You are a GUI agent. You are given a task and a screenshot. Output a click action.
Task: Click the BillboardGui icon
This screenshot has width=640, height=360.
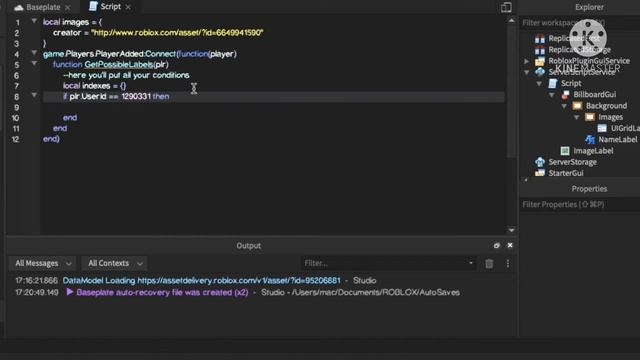coord(565,95)
